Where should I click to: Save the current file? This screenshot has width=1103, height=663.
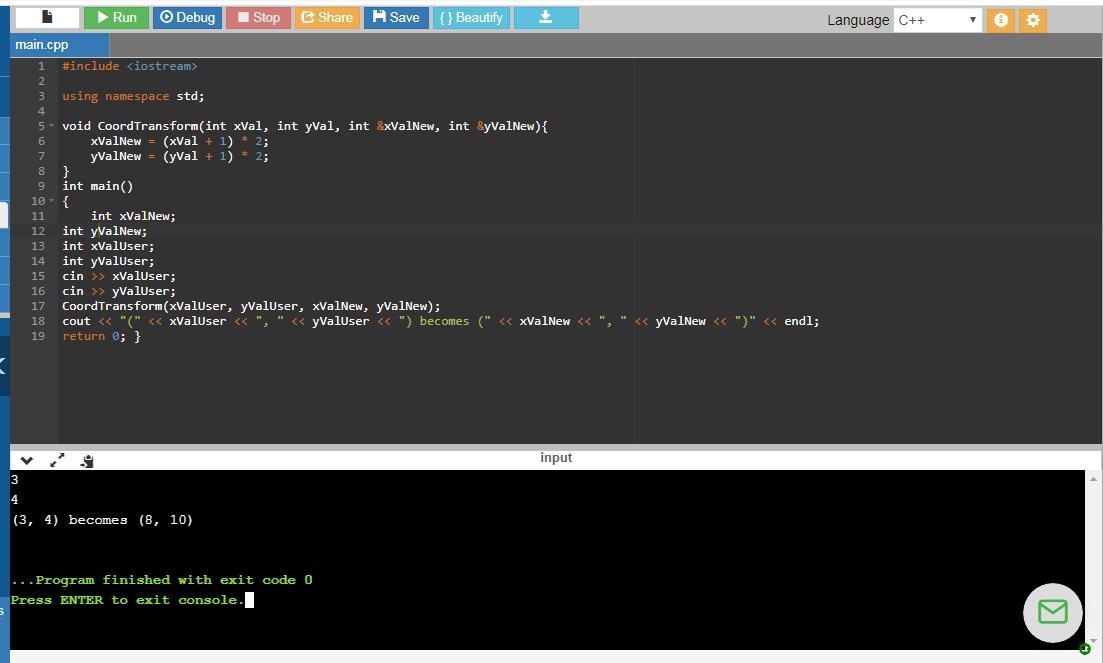[396, 18]
